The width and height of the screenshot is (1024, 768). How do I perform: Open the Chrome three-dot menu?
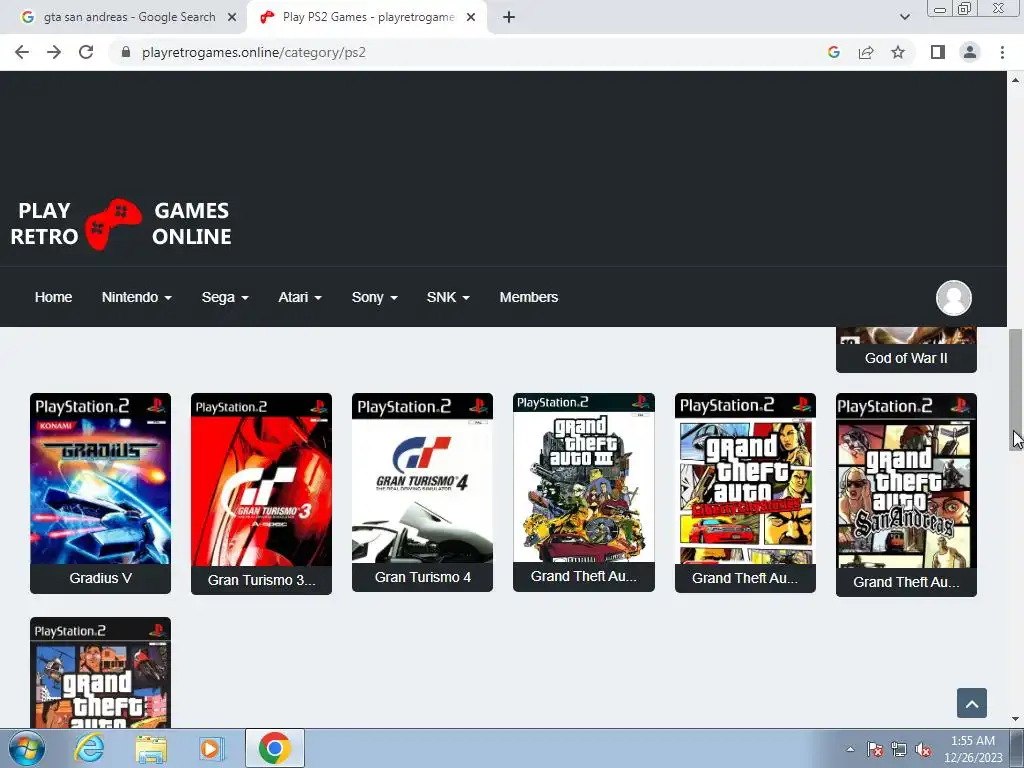[1002, 52]
